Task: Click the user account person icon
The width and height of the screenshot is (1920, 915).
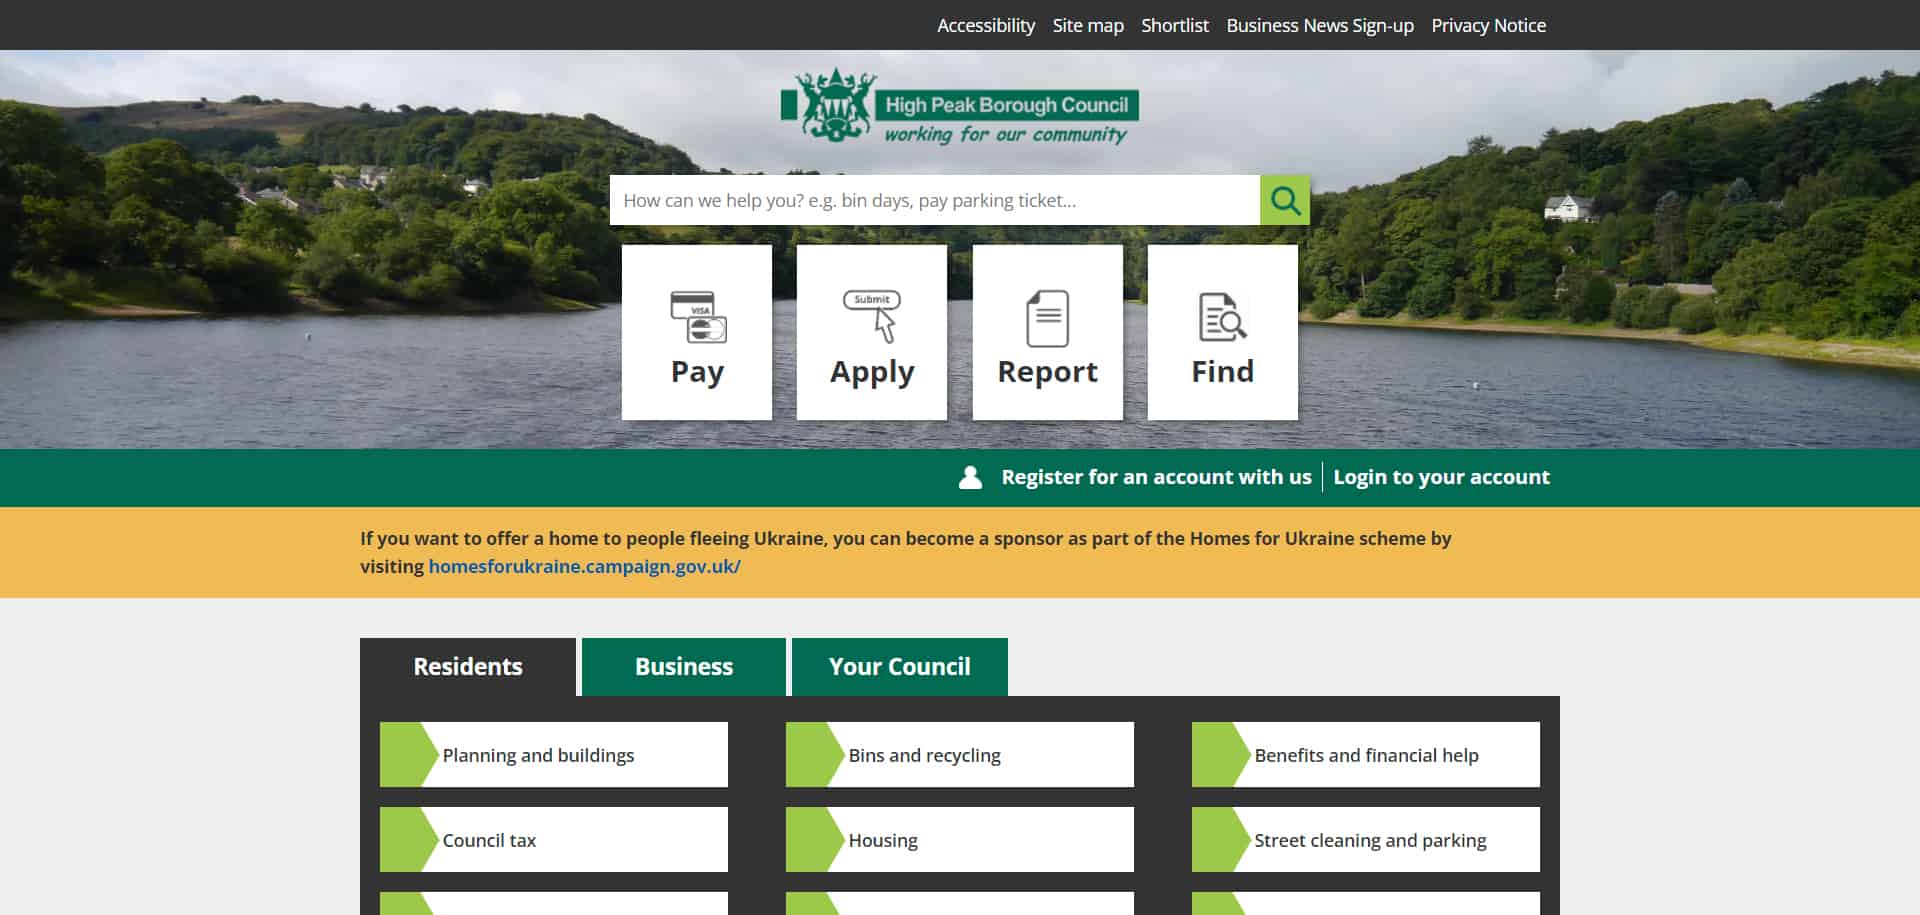Action: click(970, 478)
